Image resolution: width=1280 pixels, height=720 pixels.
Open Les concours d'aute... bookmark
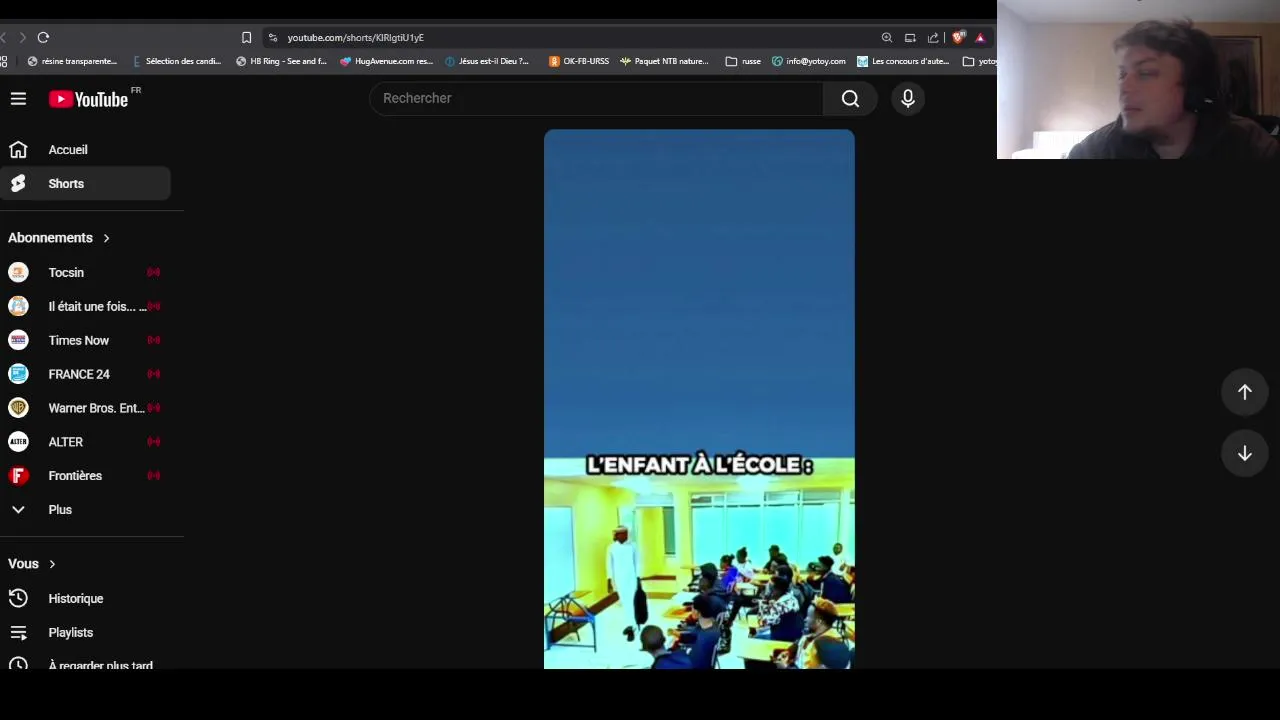(x=903, y=61)
